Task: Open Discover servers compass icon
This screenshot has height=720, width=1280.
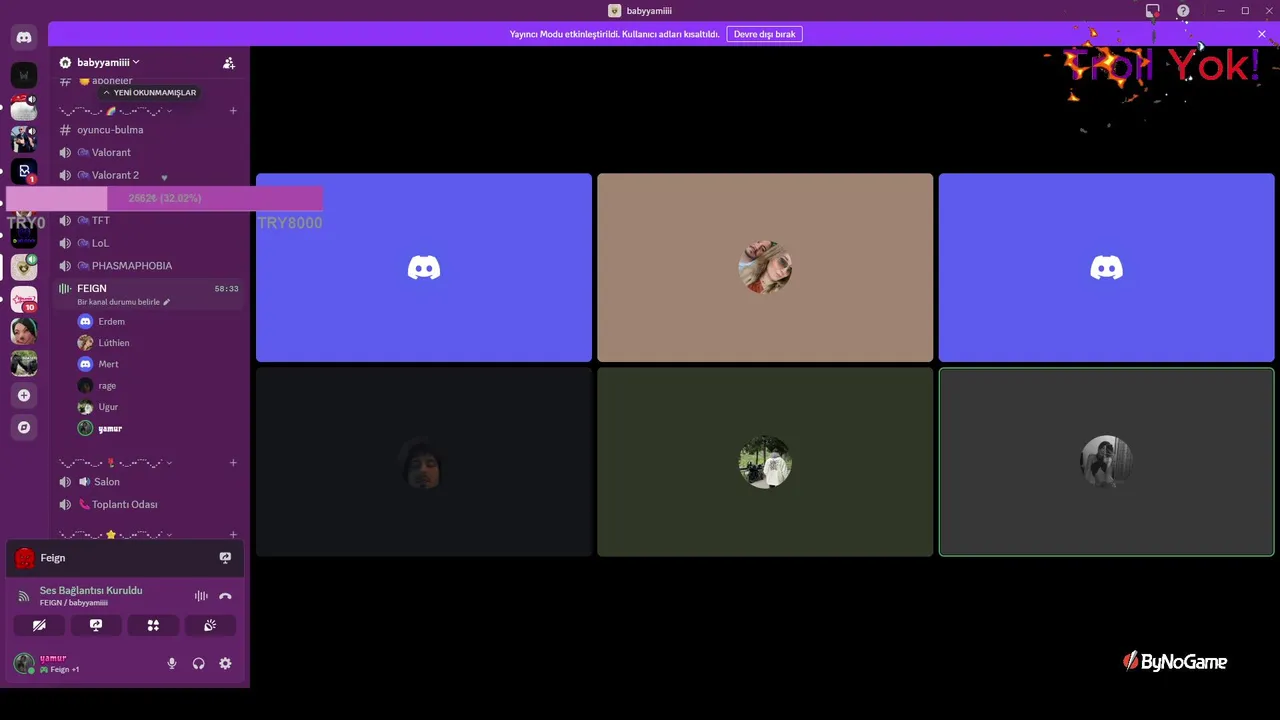Action: coord(24,427)
